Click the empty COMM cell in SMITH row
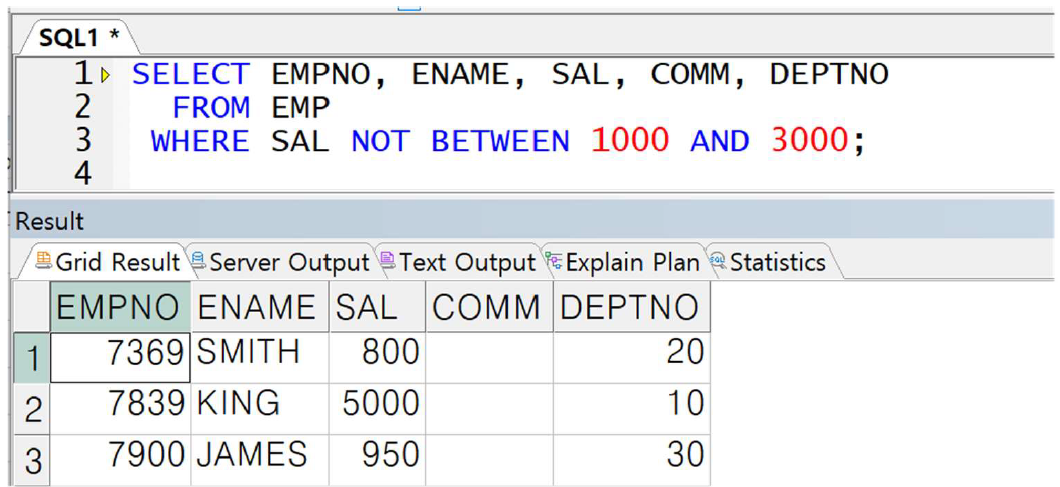This screenshot has width=1060, height=487. pos(489,358)
